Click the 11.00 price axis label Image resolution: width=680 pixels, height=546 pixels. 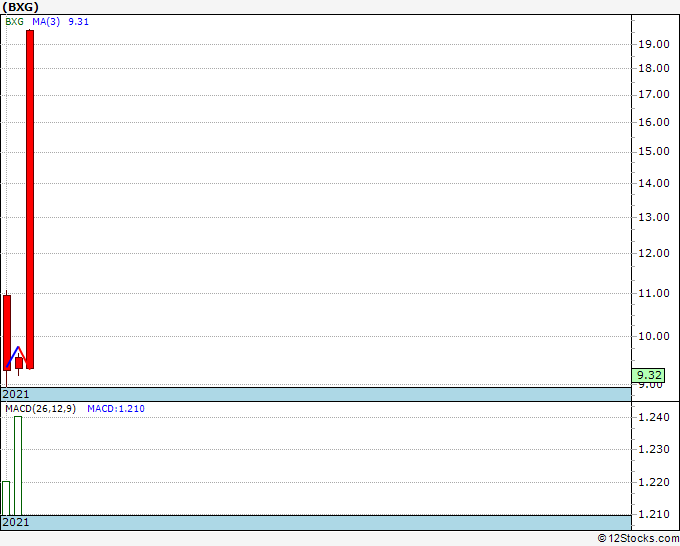654,294
